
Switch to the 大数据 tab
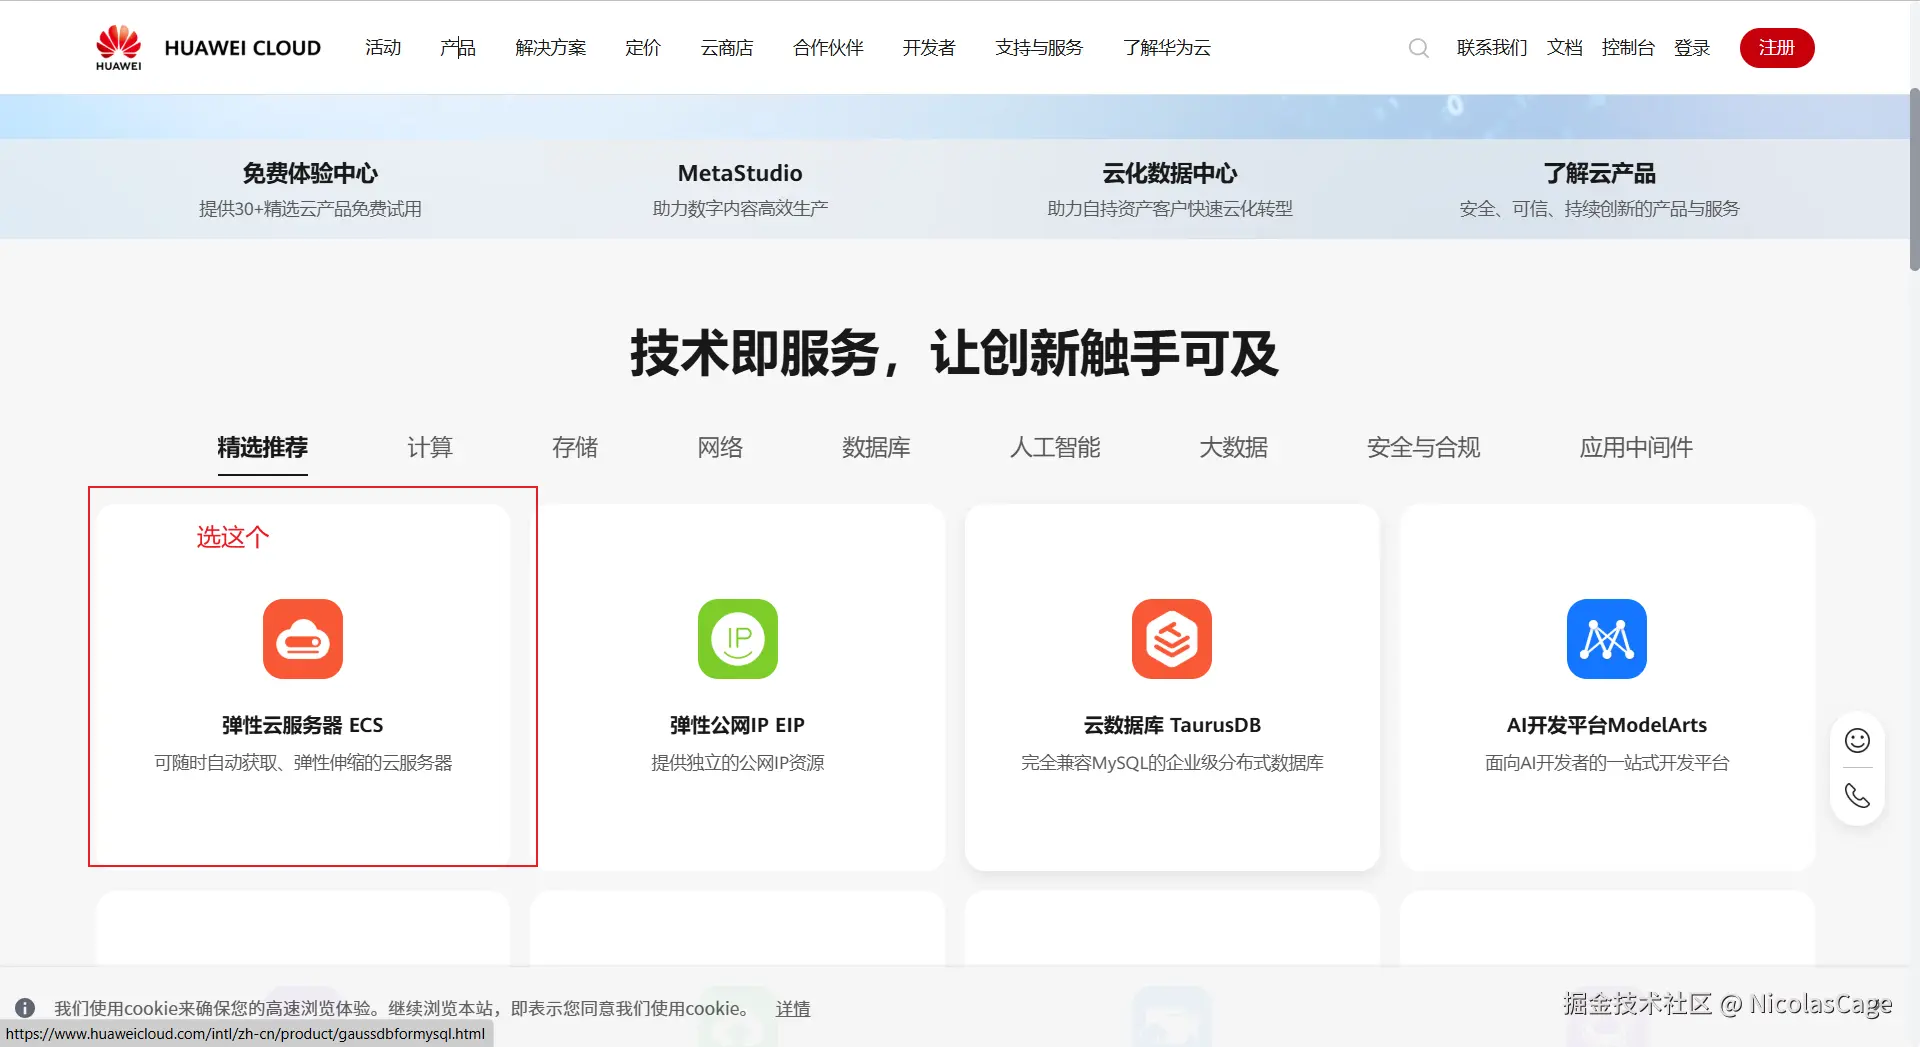point(1234,447)
